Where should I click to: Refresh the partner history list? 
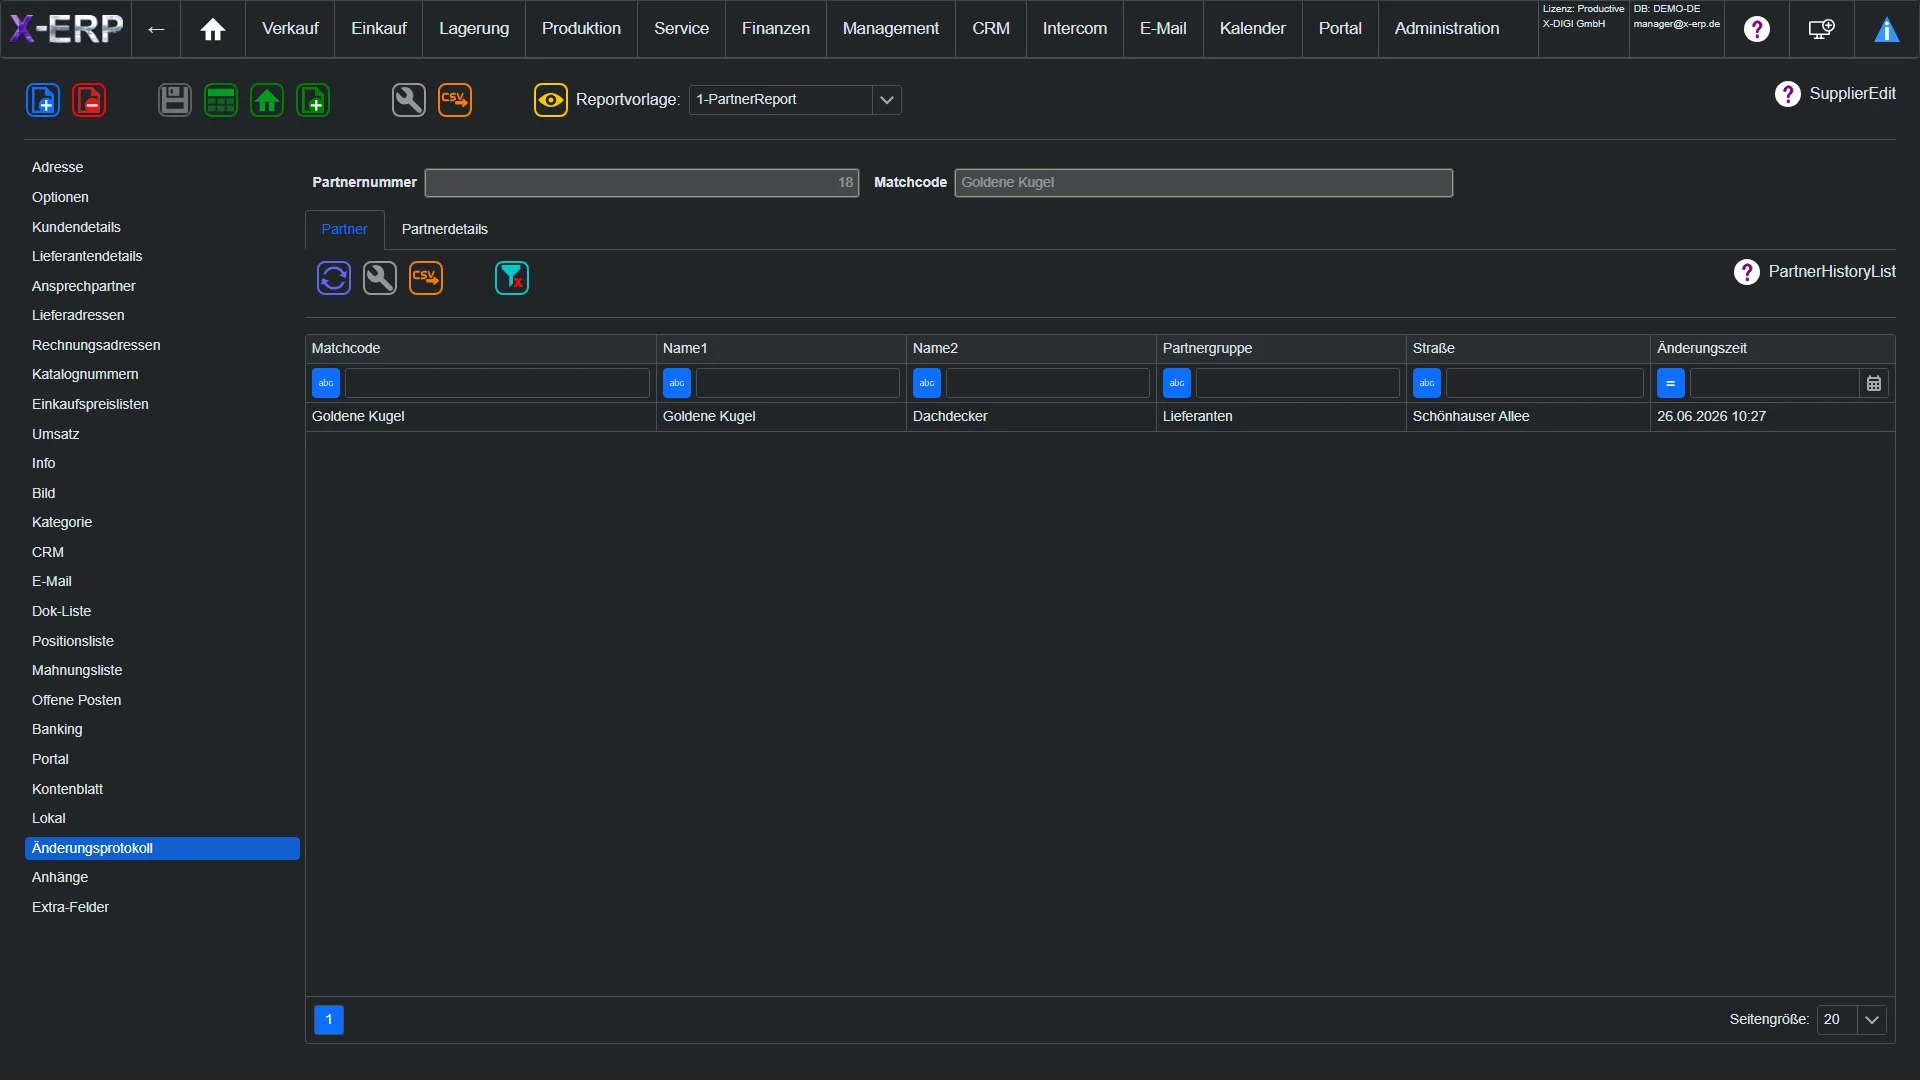click(x=334, y=278)
